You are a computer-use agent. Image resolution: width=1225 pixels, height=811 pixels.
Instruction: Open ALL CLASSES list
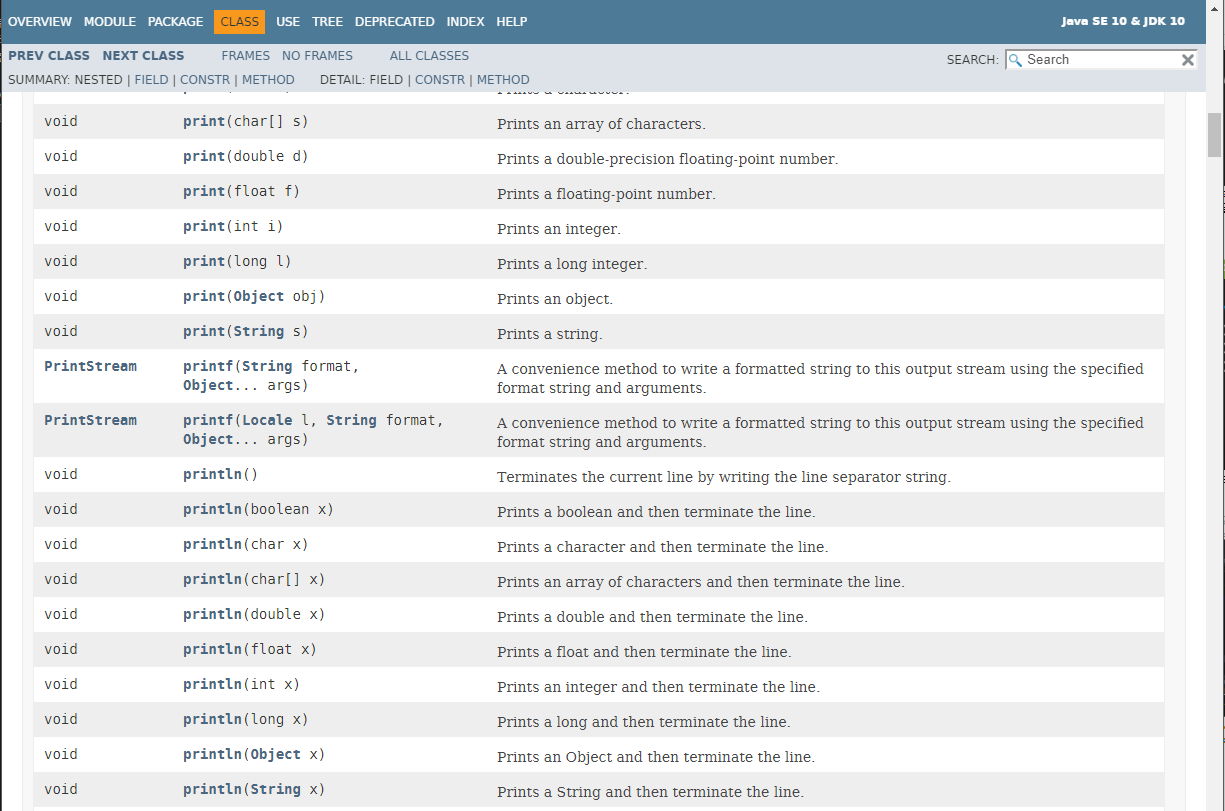coord(429,56)
